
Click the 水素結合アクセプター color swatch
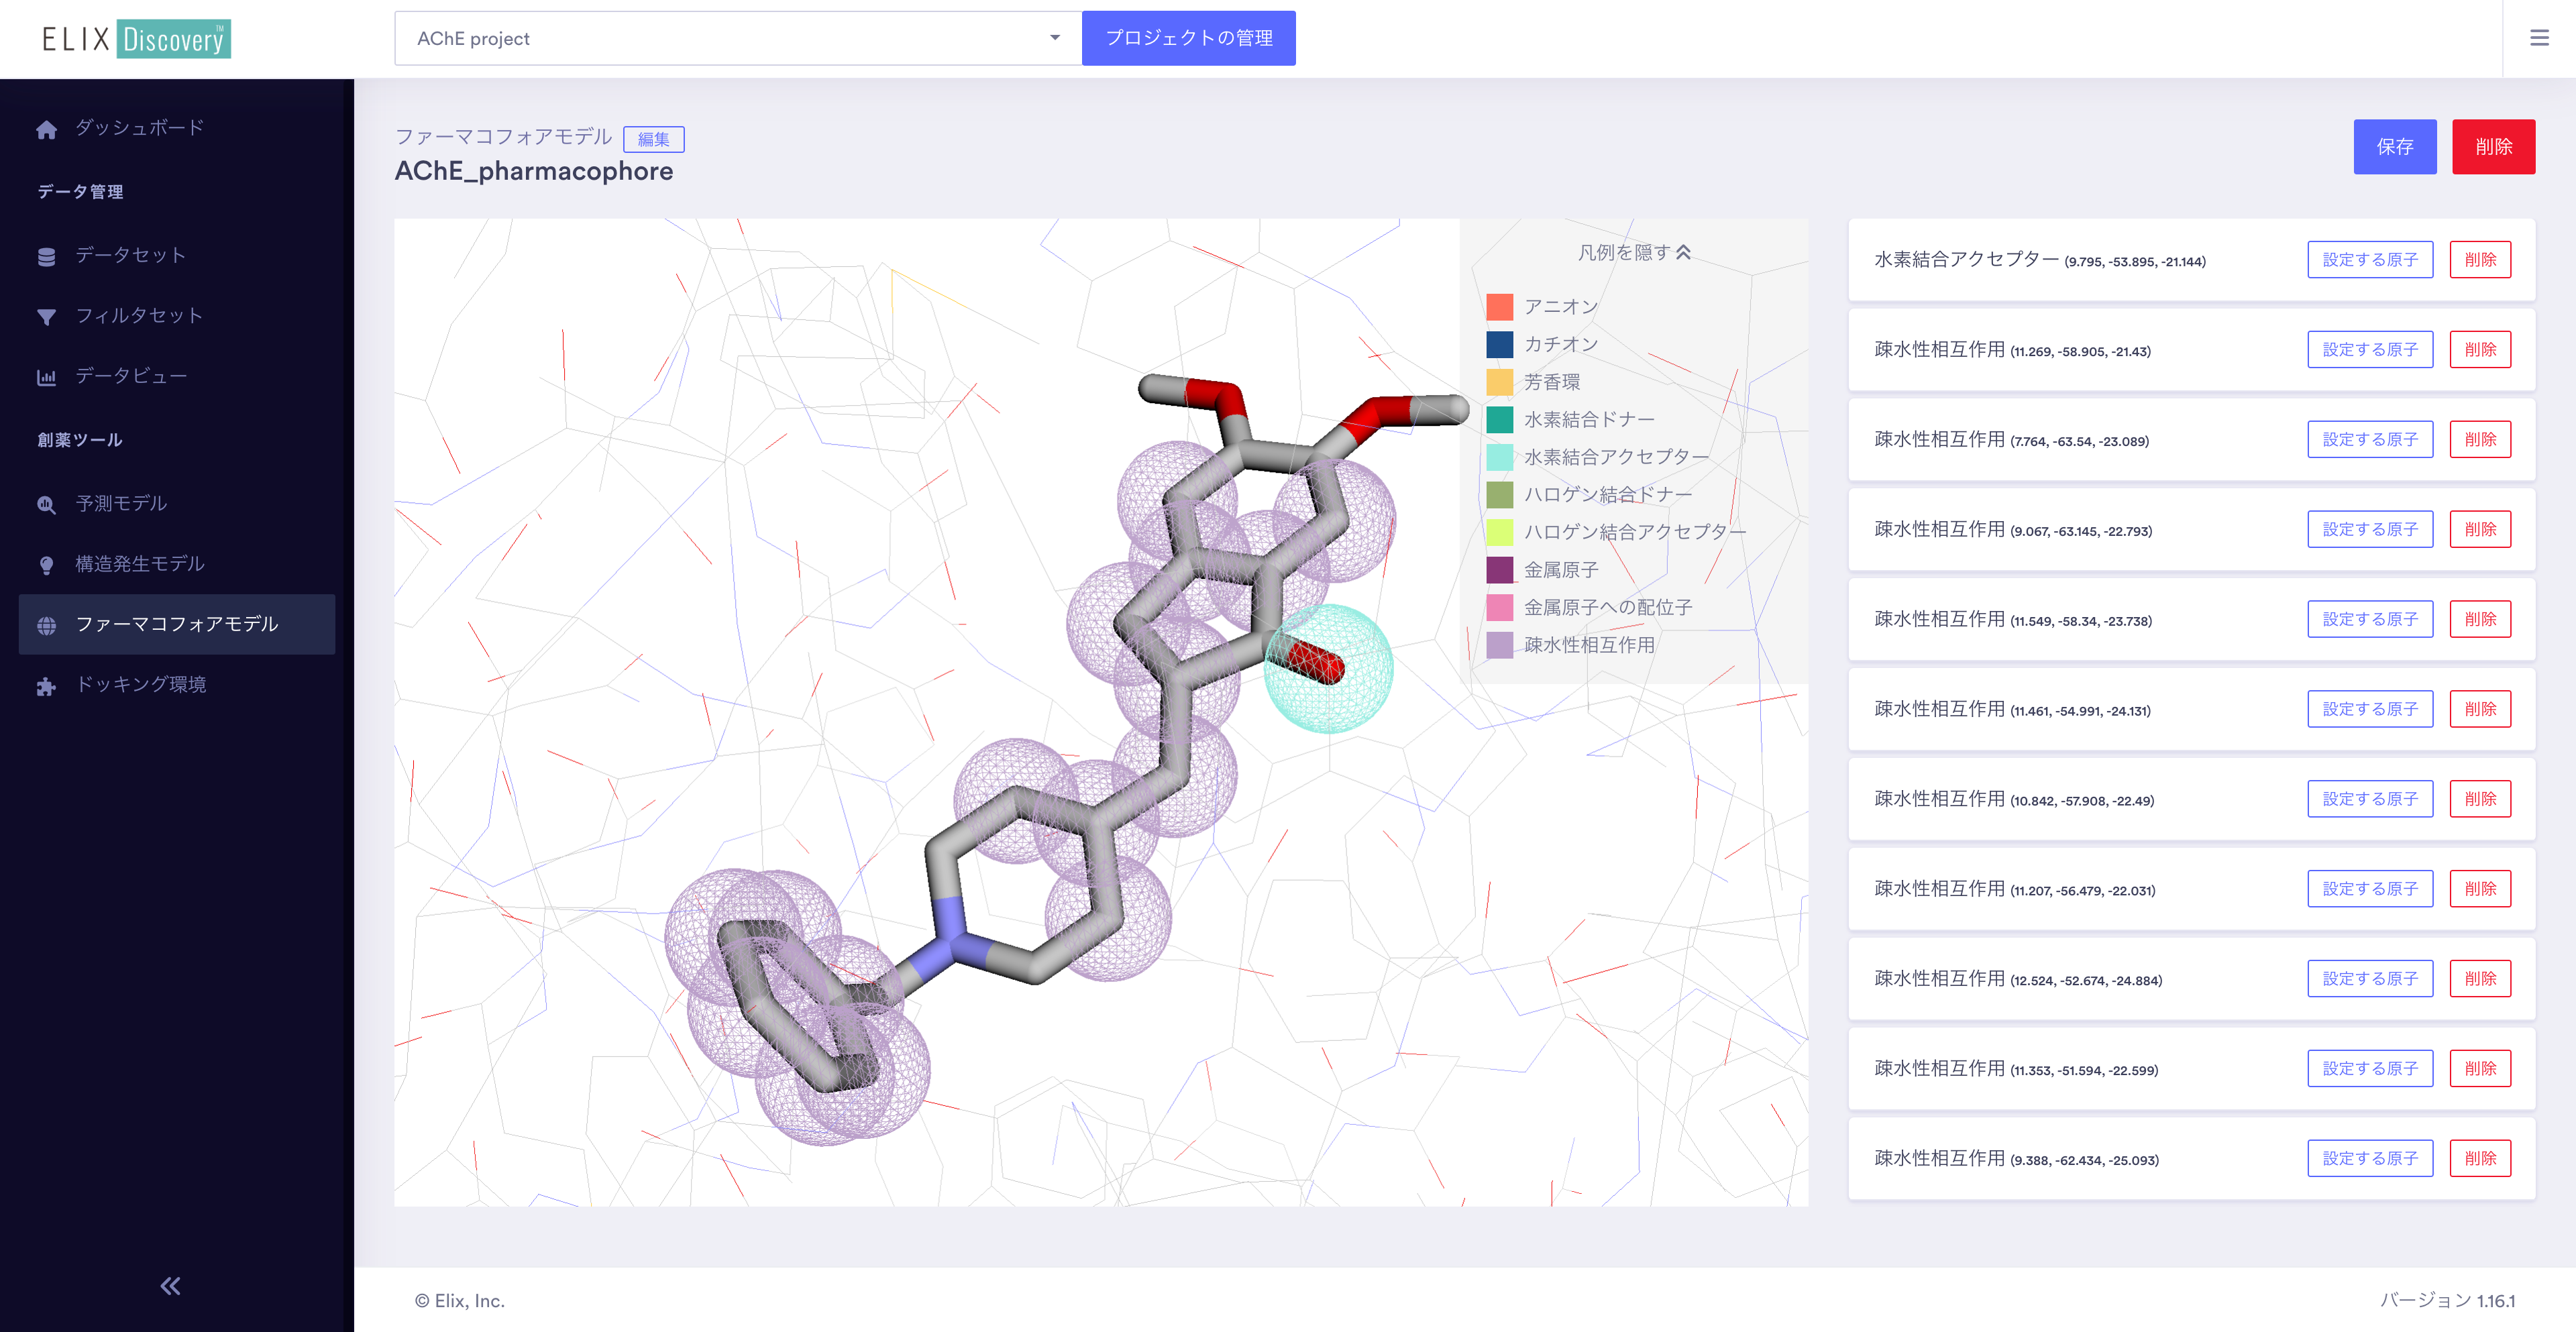point(1499,456)
